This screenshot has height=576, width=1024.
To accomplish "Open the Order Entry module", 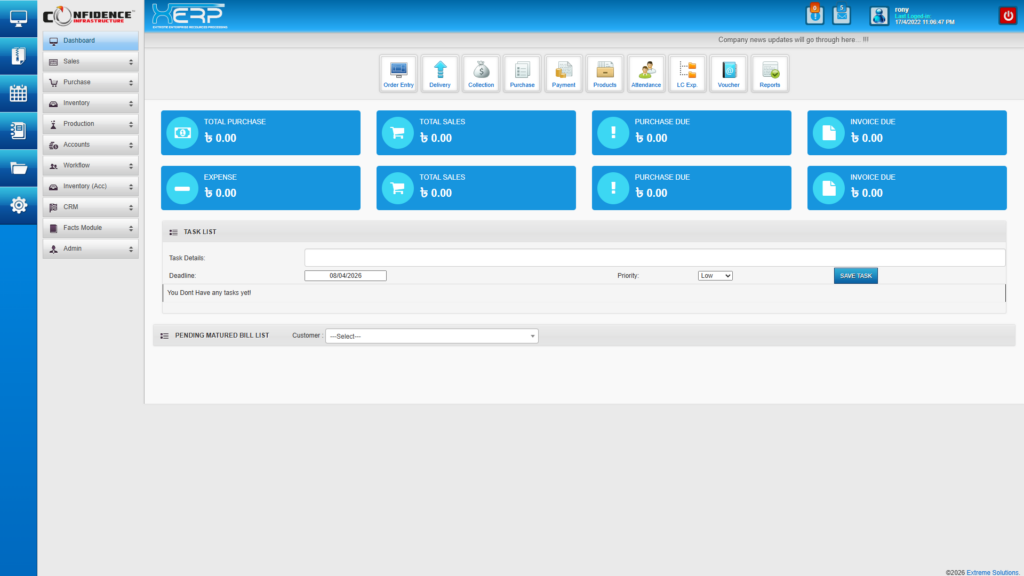I will 398,72.
